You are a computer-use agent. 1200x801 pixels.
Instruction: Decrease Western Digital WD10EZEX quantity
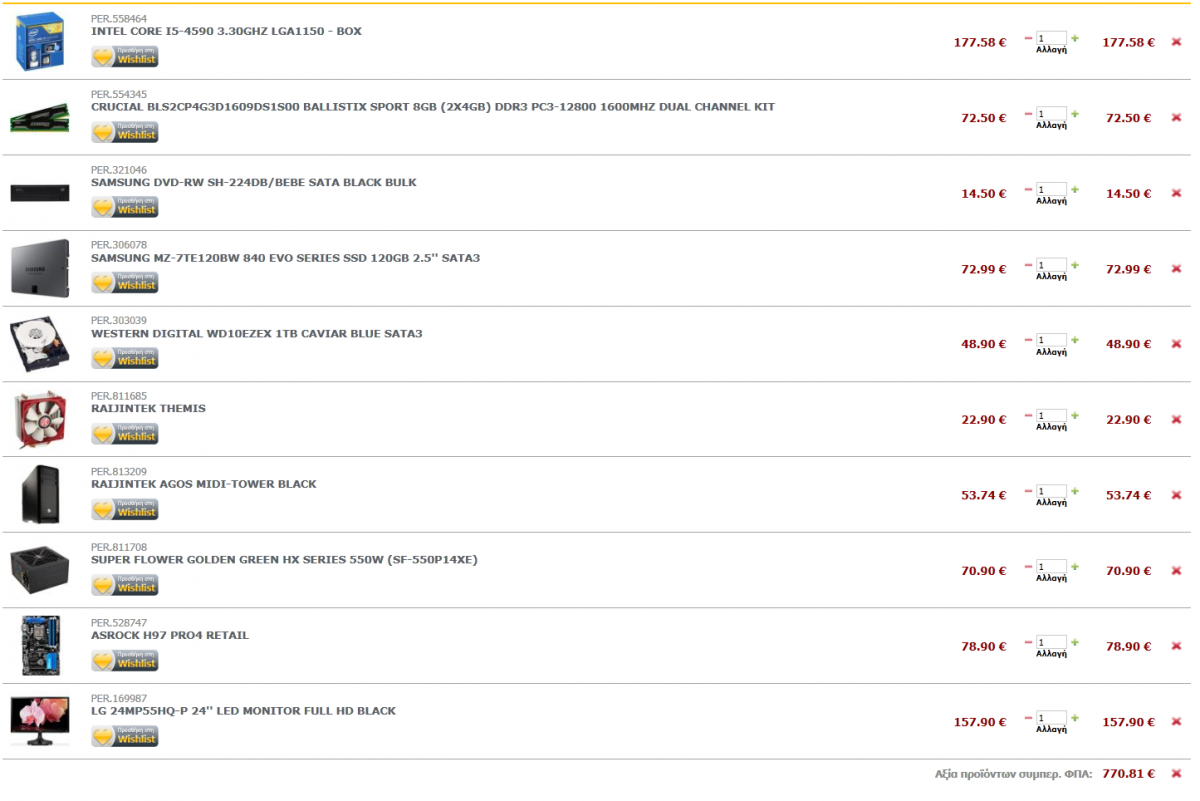coord(1028,340)
